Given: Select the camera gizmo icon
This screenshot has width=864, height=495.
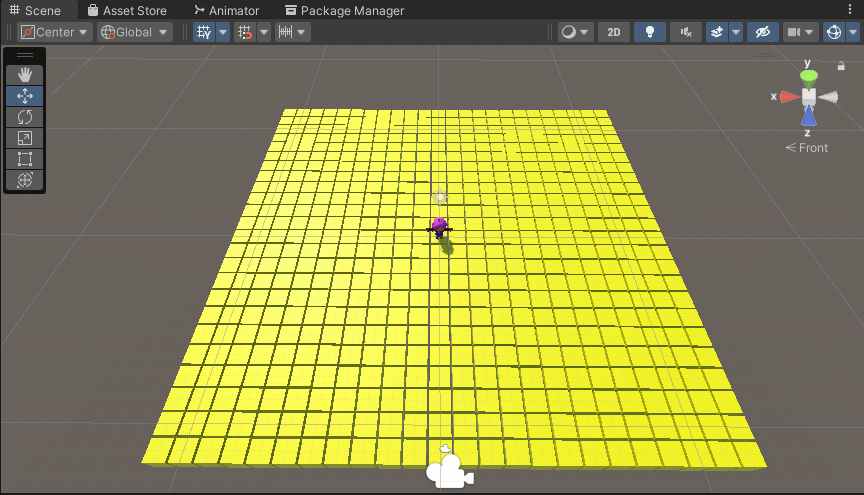Looking at the screenshot, I should coord(449,470).
